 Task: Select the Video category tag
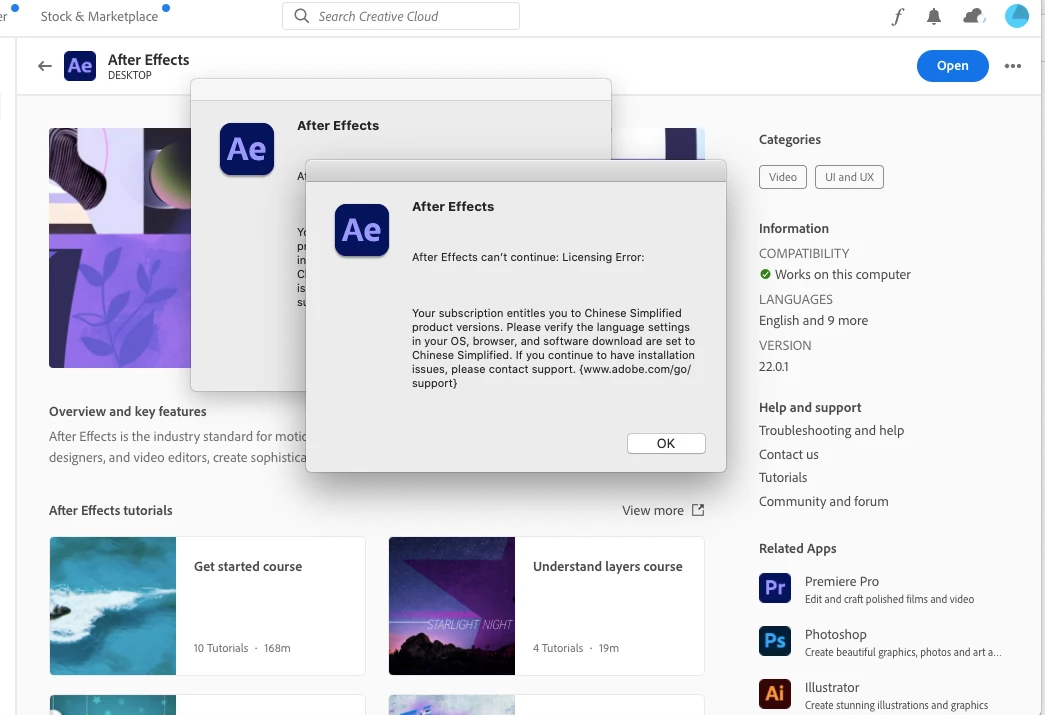[x=782, y=177]
